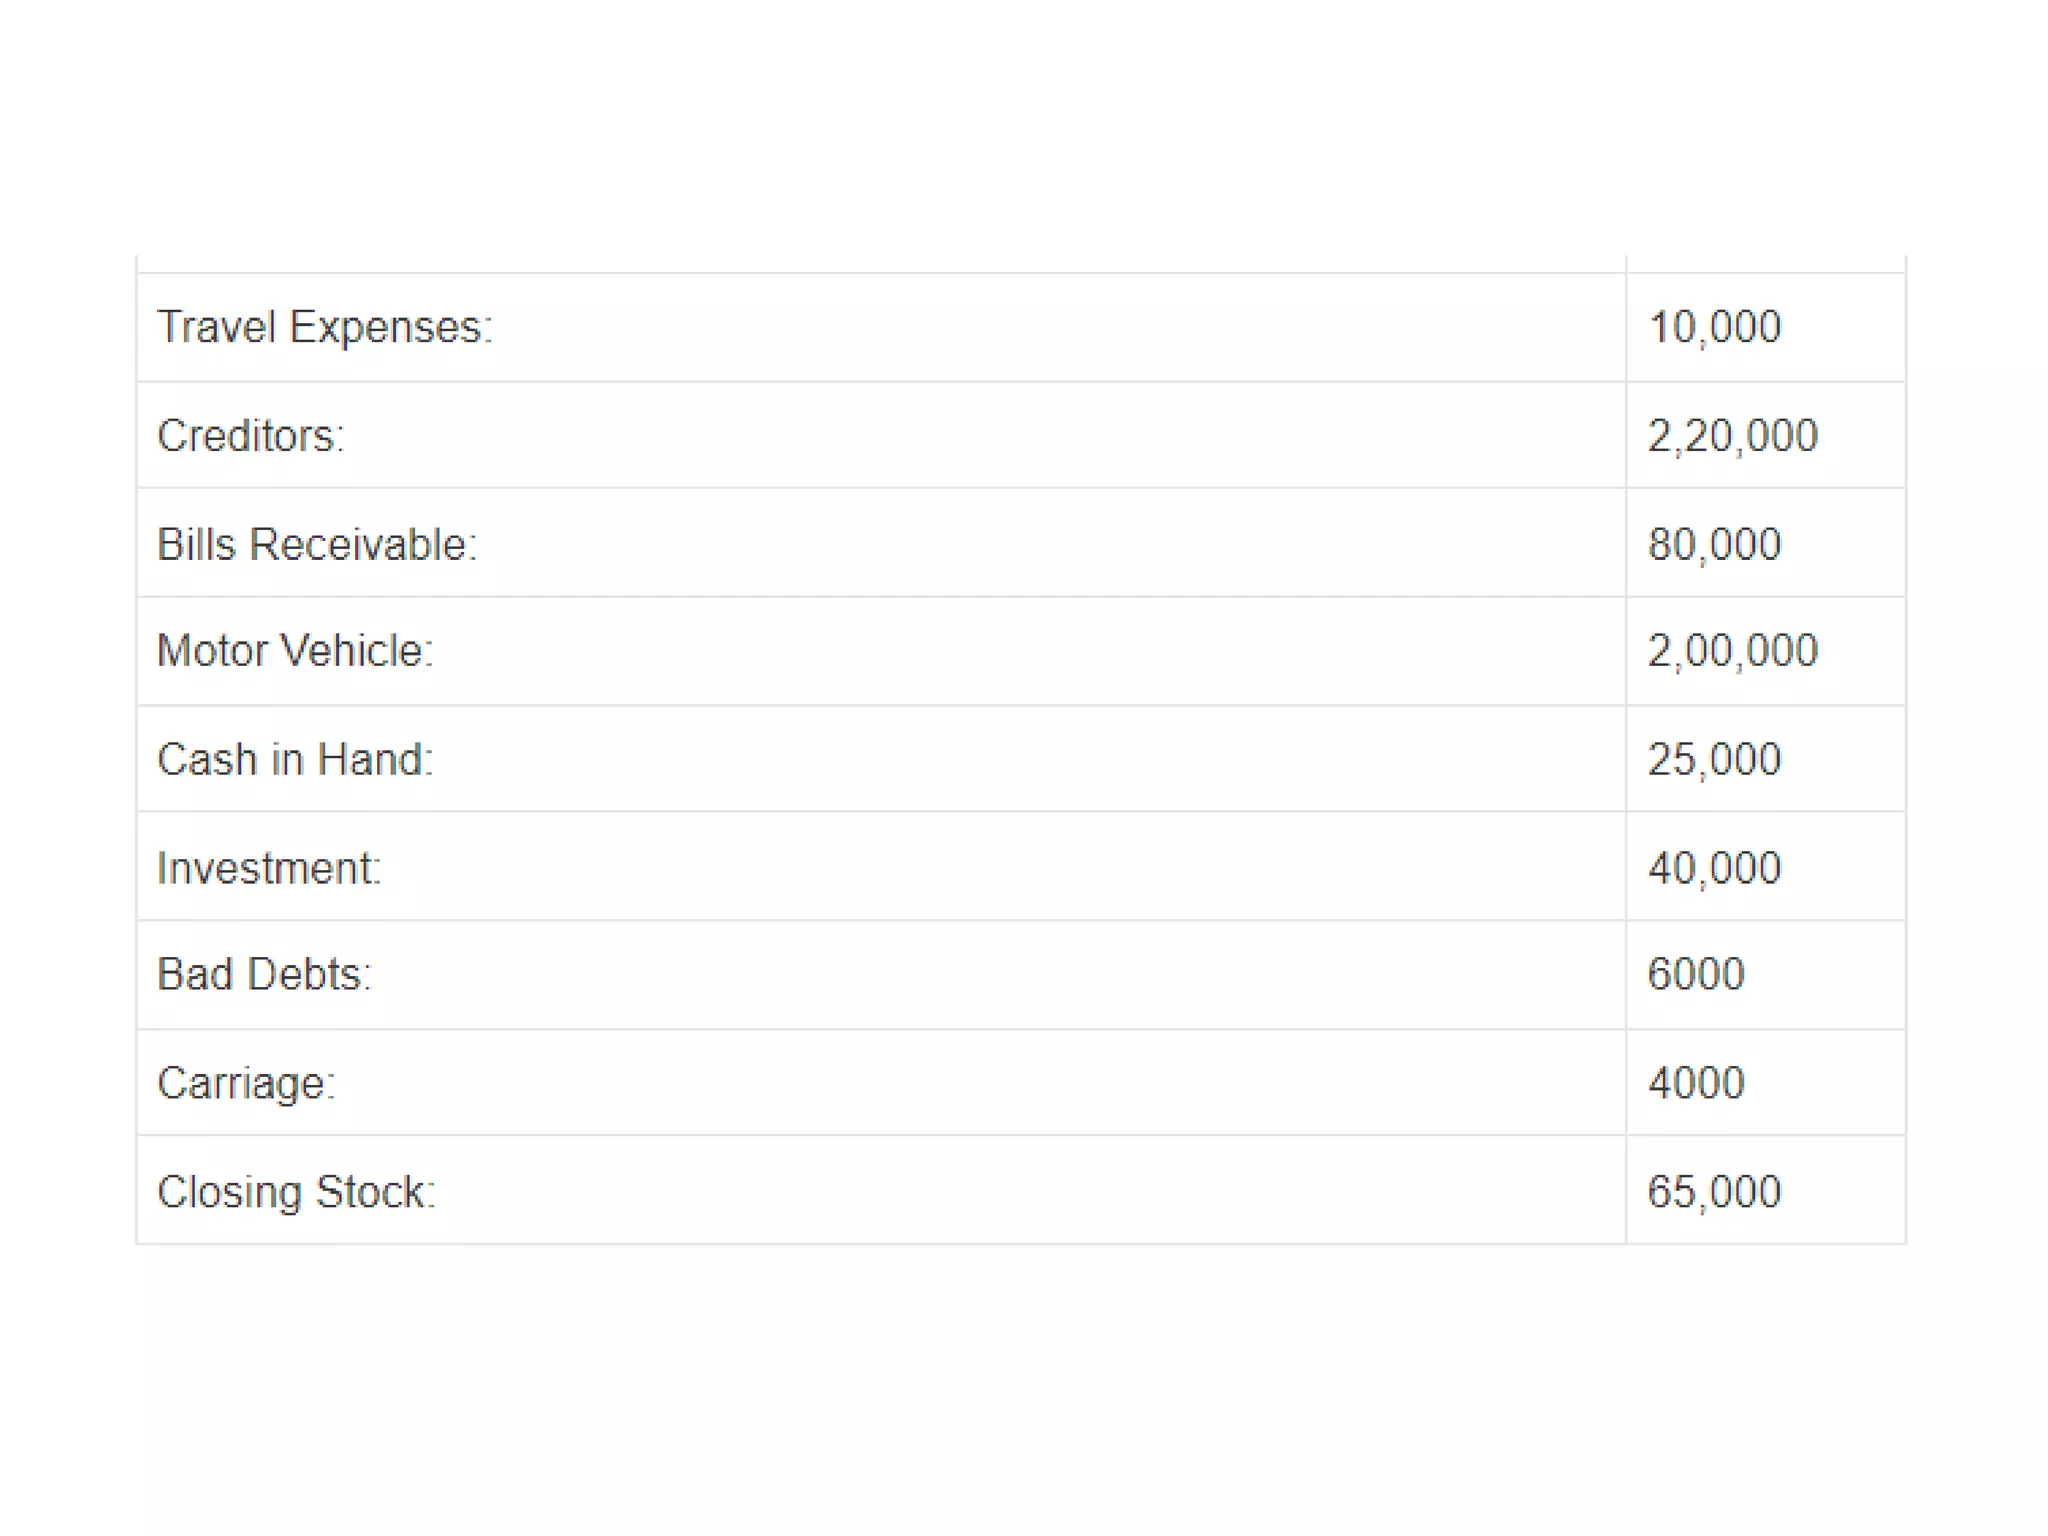
Task: Select the 65,000 Closing Stock value
Action: click(x=1714, y=1192)
